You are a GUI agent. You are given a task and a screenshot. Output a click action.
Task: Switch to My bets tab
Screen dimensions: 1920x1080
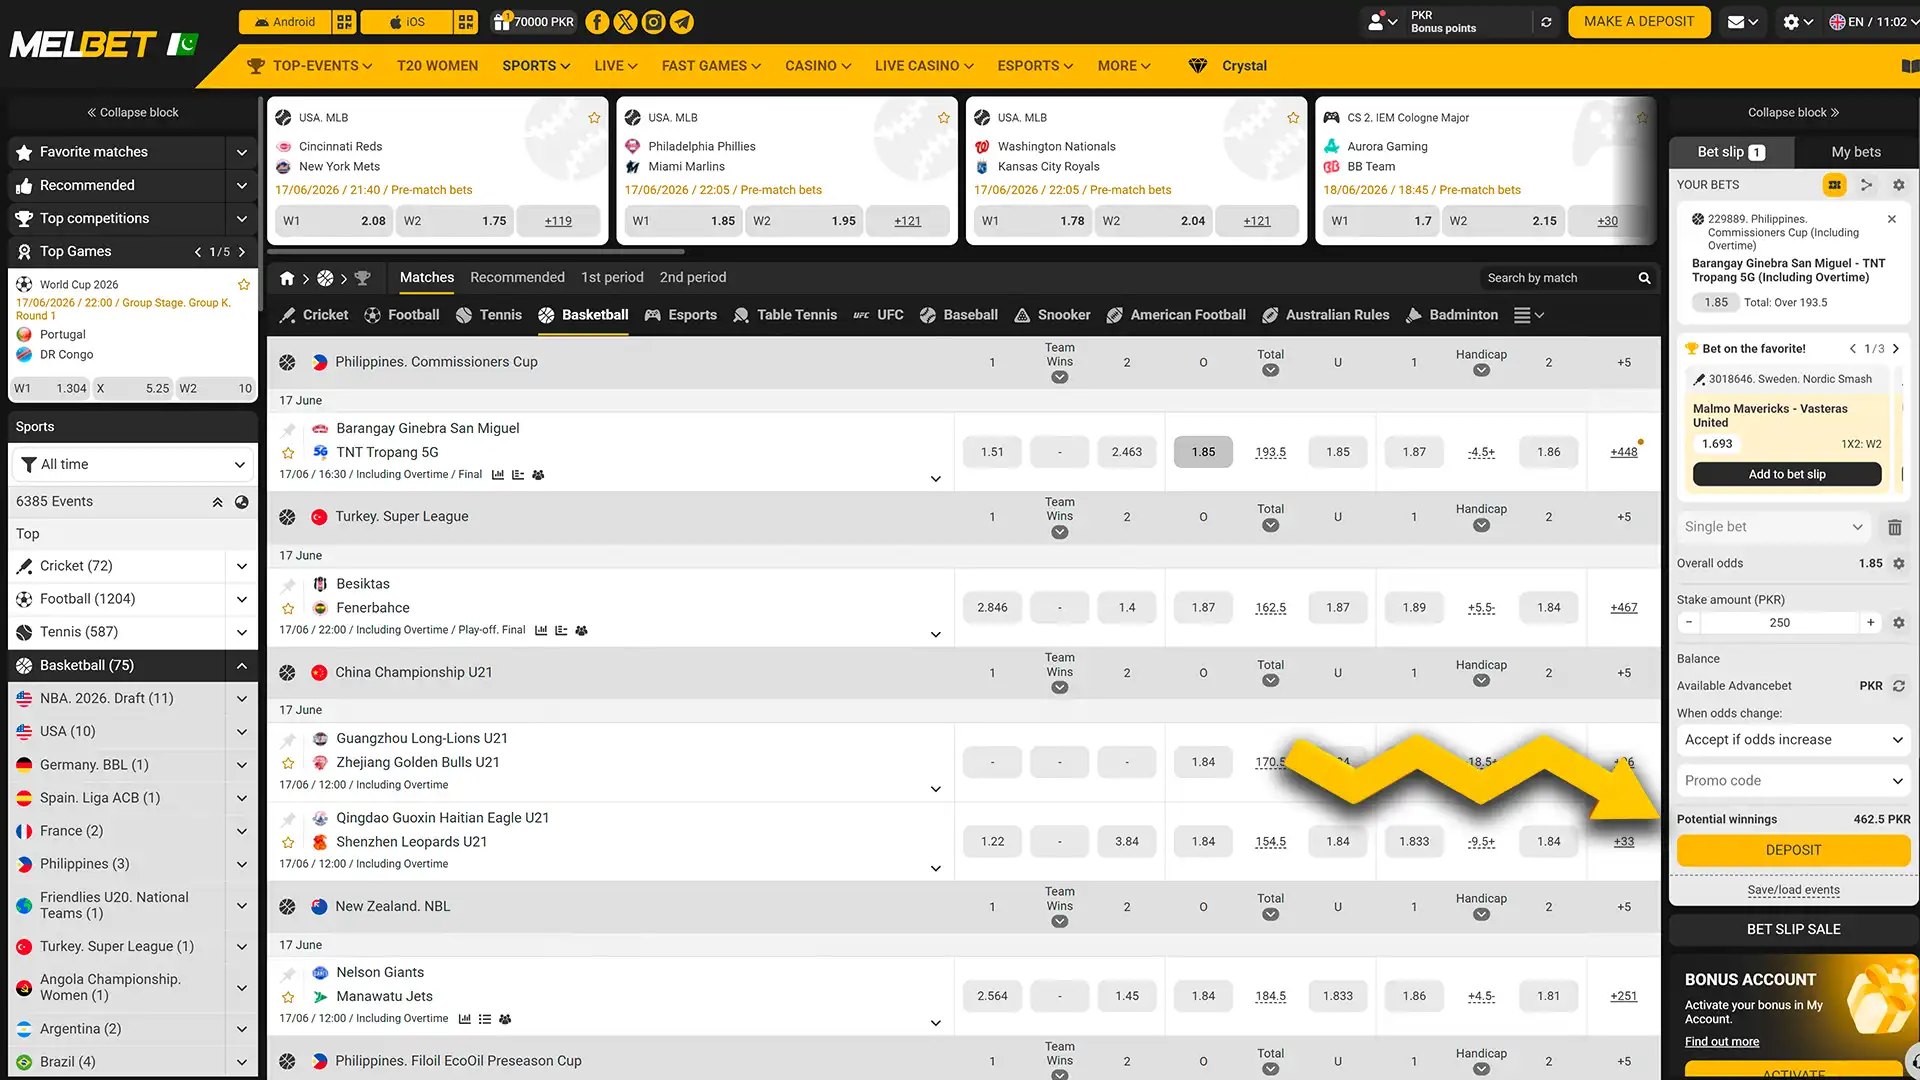1855,152
